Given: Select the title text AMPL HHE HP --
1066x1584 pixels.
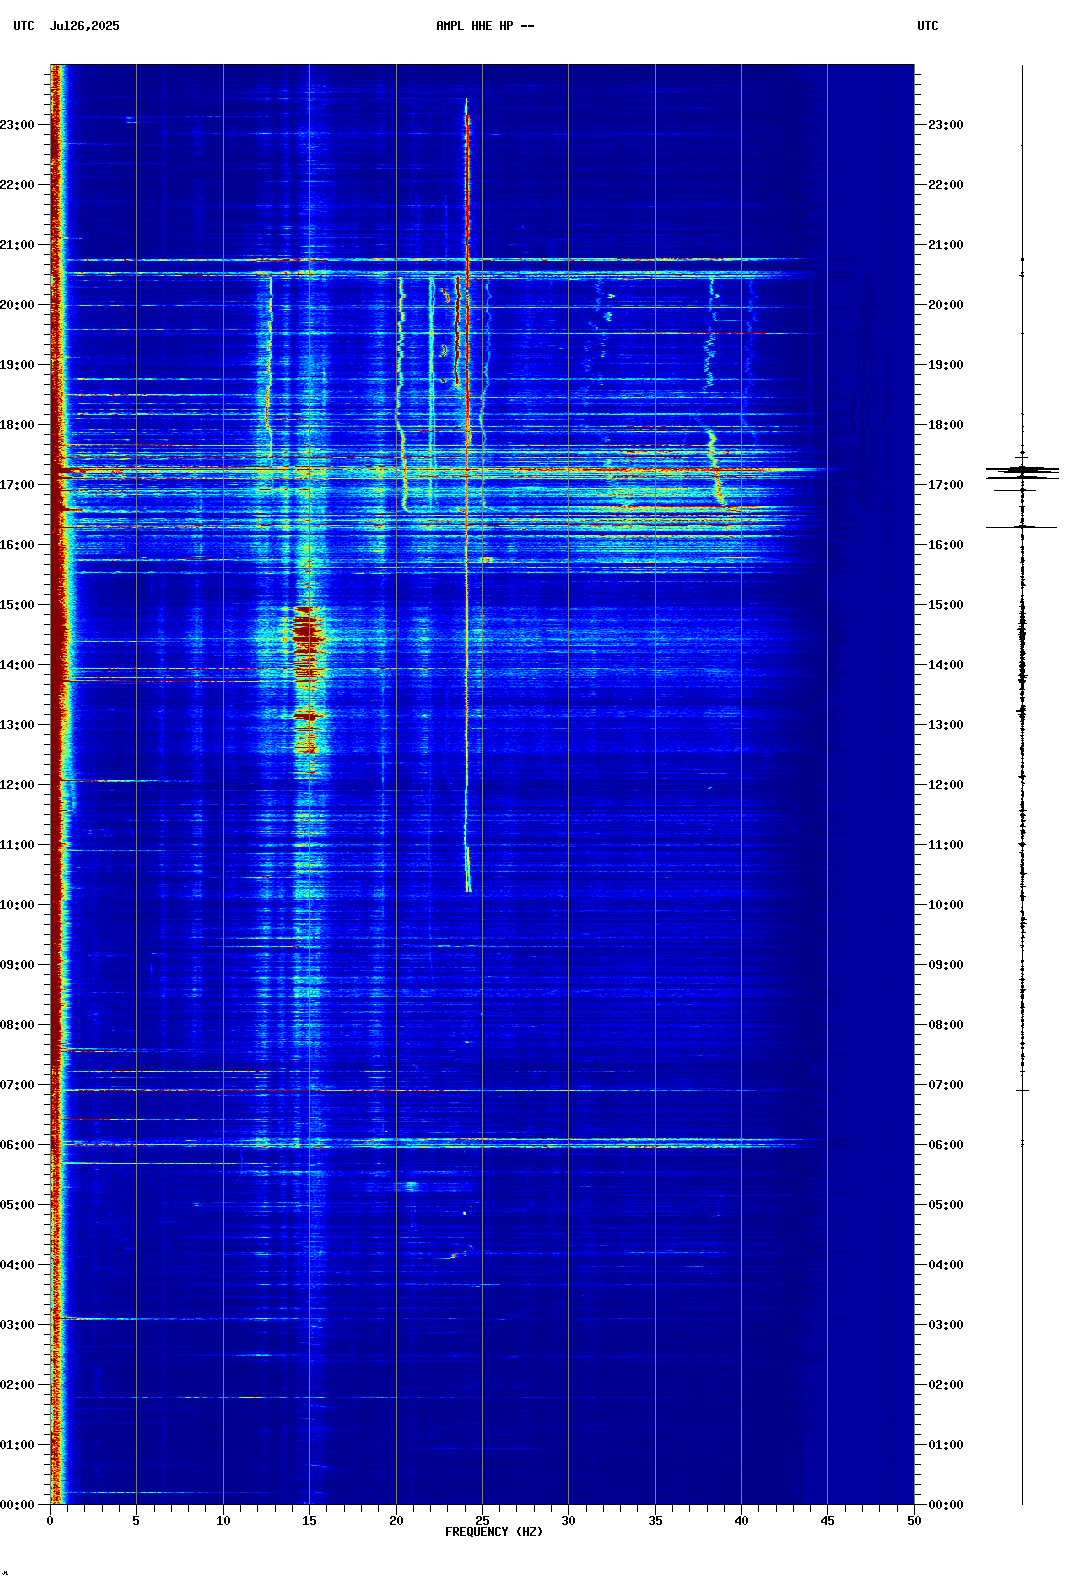Looking at the screenshot, I should (x=485, y=26).
